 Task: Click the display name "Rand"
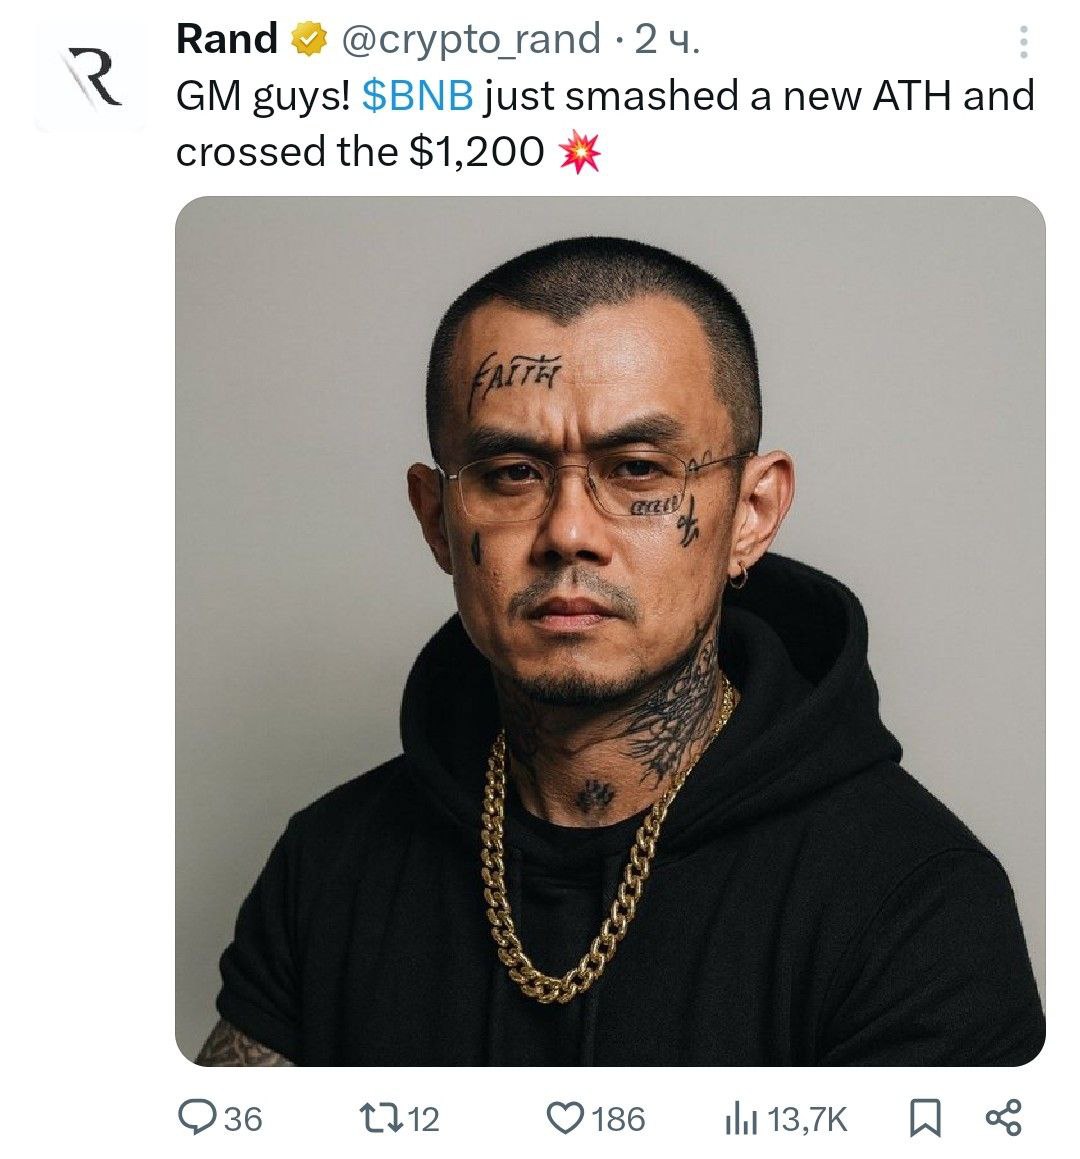(227, 40)
